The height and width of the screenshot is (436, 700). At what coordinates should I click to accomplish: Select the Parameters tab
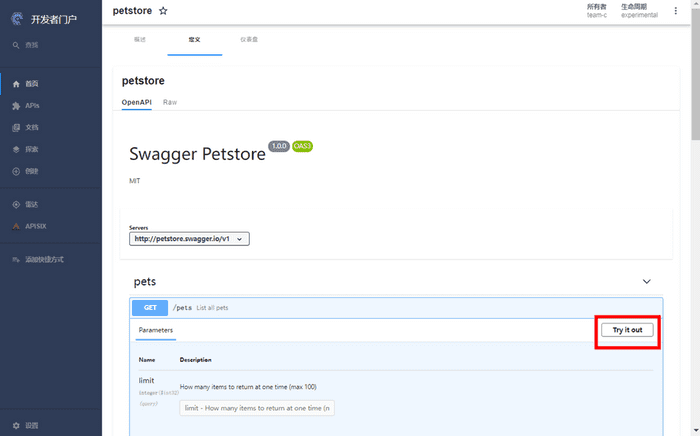click(156, 330)
